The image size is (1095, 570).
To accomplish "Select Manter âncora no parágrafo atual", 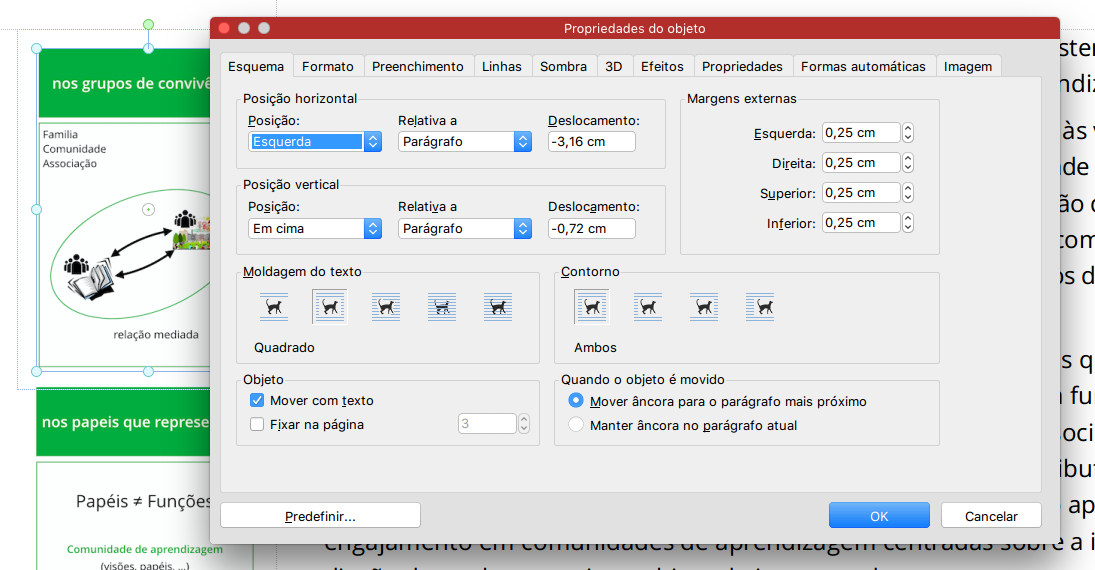I will (x=576, y=425).
